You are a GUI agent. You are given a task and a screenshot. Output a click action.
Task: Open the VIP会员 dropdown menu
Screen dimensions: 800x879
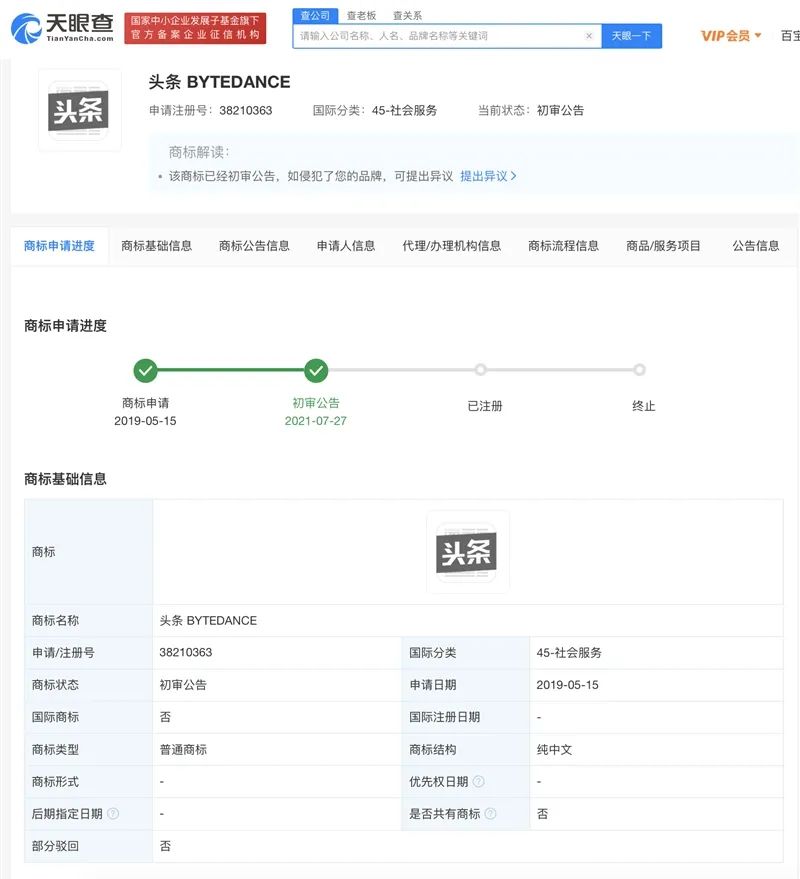point(731,36)
